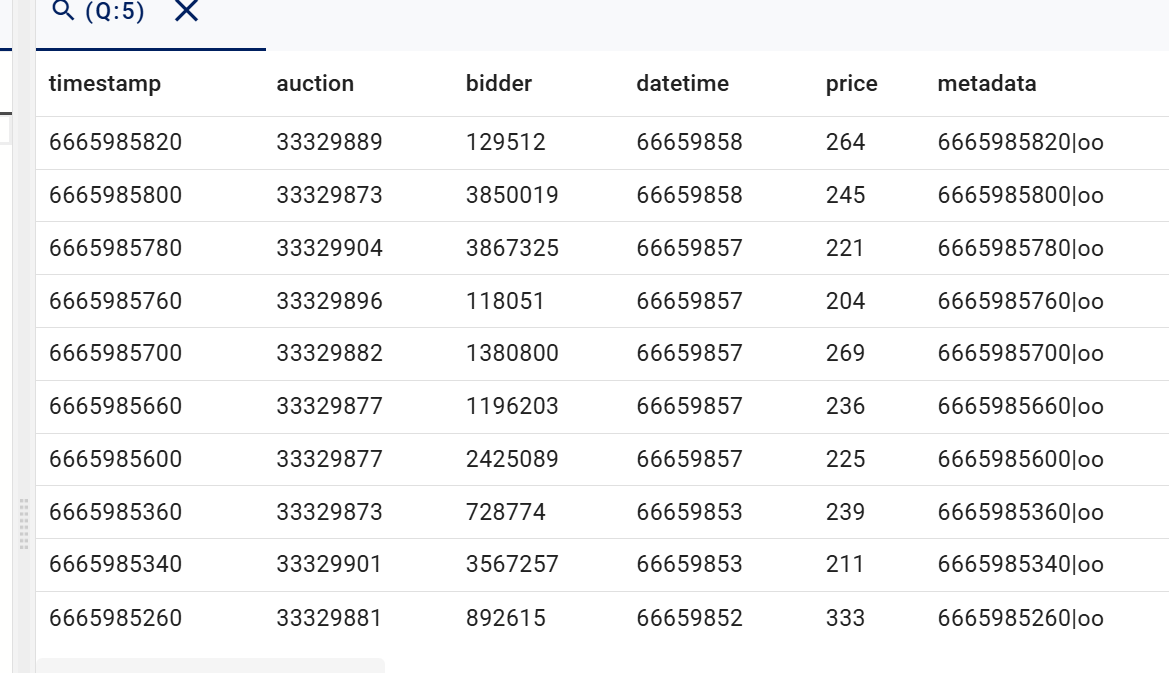Click metadata cell 6665985700|oo

coord(1020,354)
